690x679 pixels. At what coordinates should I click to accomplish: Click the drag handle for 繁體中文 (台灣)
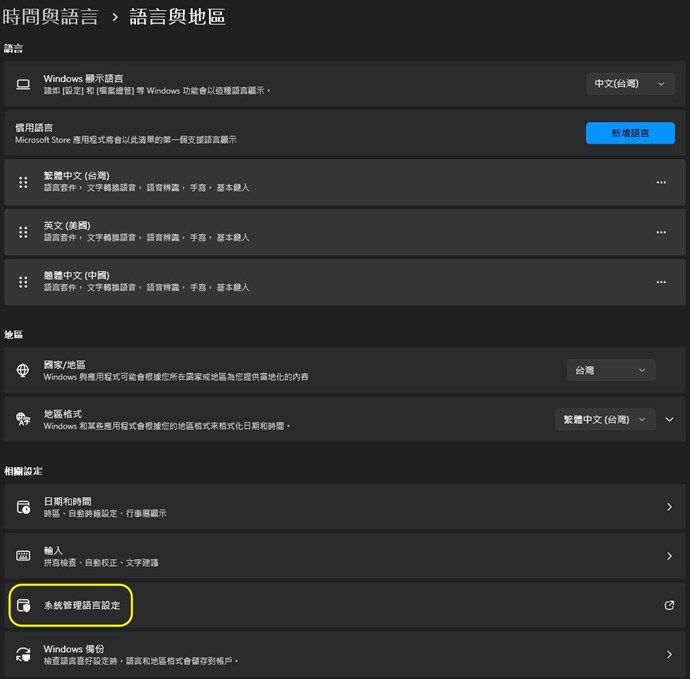23,183
